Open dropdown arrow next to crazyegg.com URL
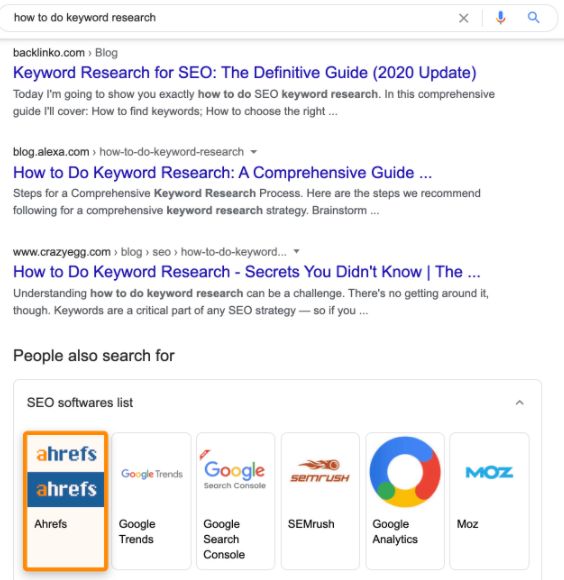Screen dimensions: 564x580 point(296,252)
